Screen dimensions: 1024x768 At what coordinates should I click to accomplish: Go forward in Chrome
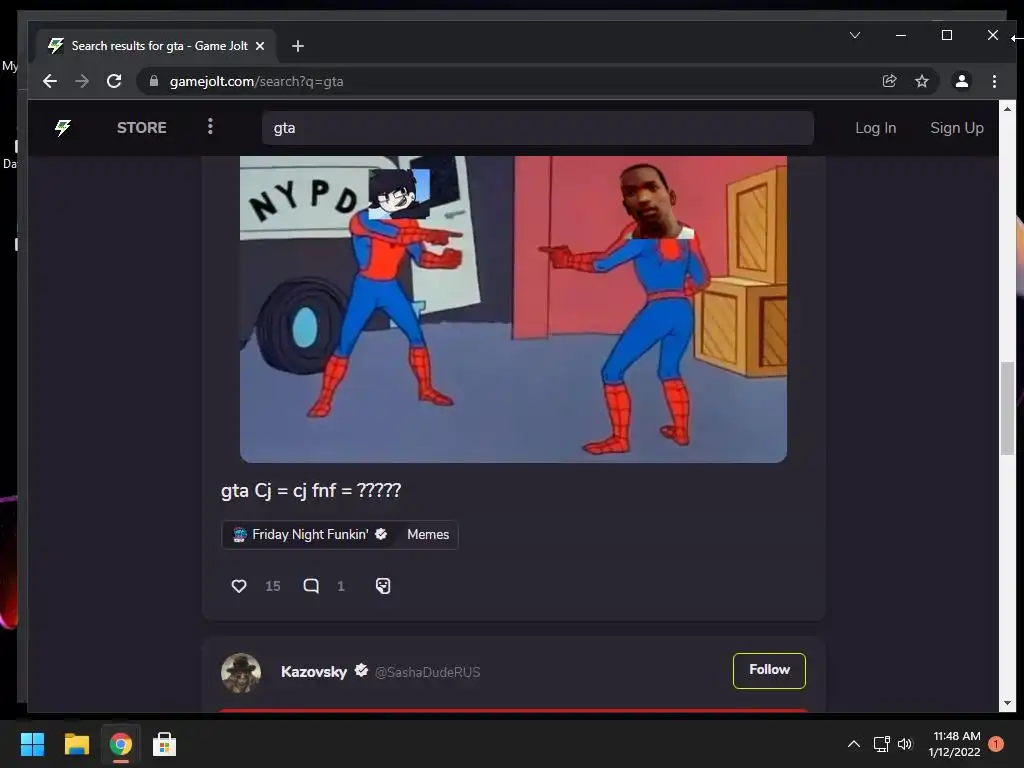point(82,81)
